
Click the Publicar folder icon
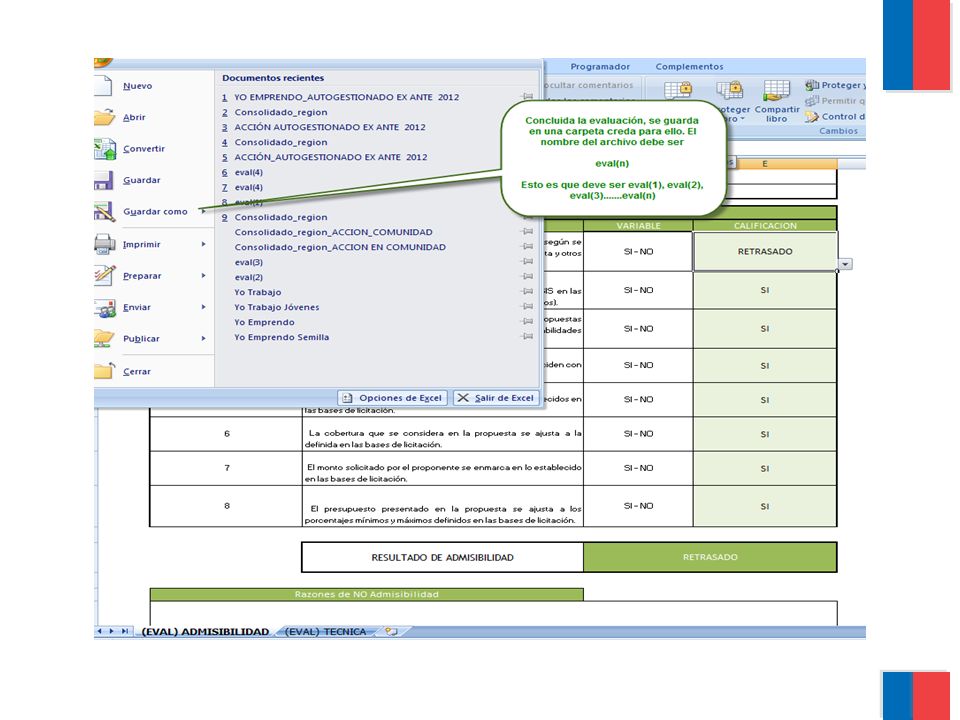[x=104, y=339]
